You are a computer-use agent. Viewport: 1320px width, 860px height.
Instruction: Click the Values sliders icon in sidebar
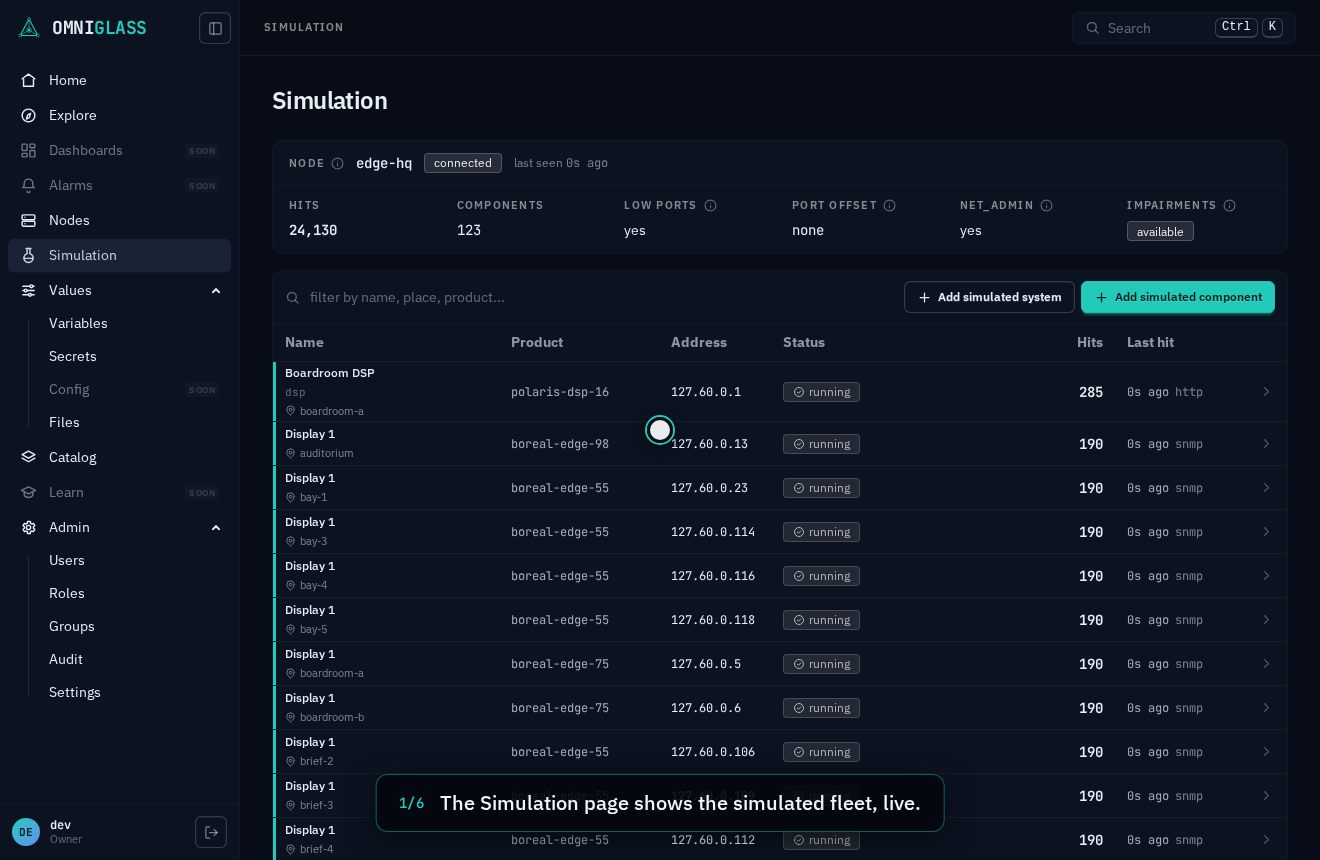(29, 290)
